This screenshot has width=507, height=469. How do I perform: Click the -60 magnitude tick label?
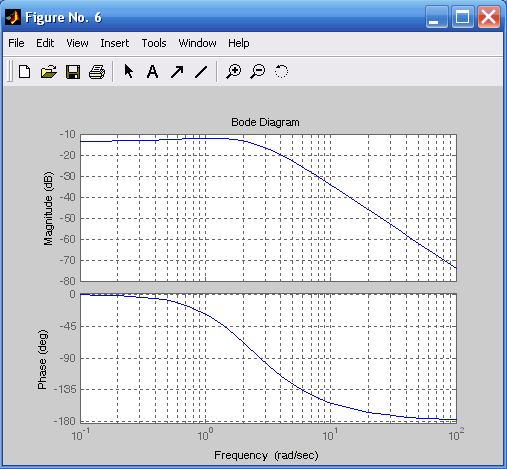click(x=68, y=239)
